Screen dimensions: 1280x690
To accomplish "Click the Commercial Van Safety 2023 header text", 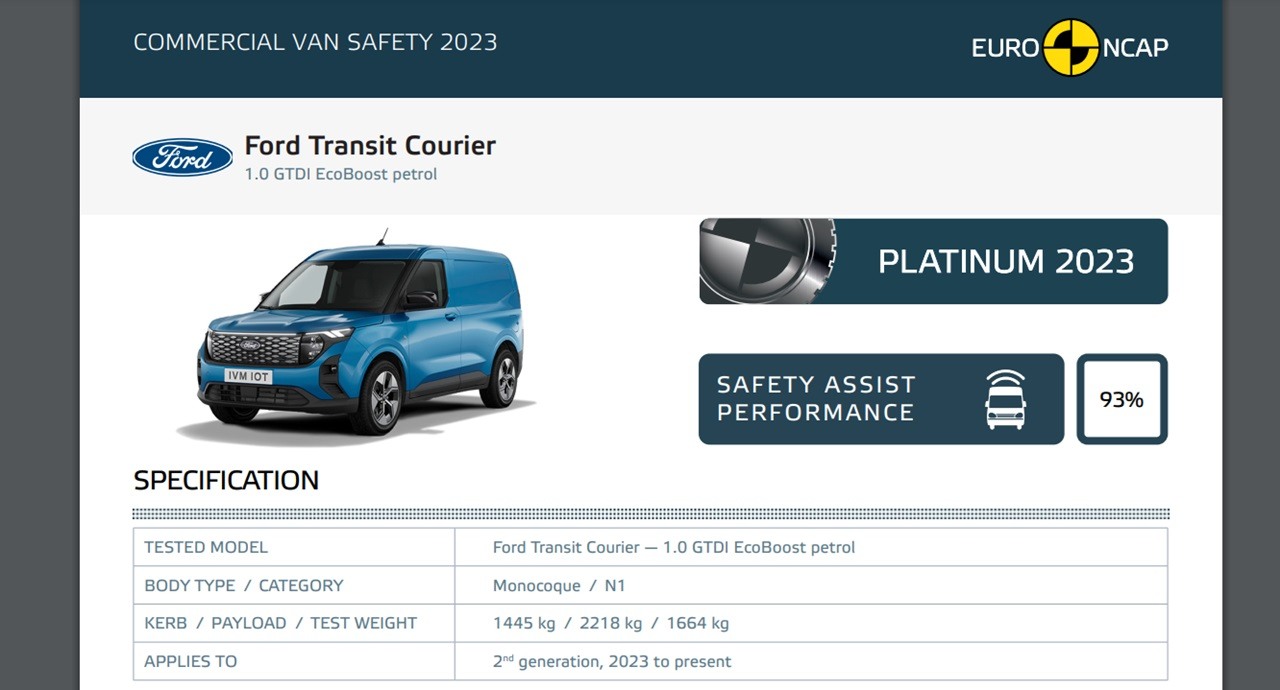I will (x=315, y=42).
